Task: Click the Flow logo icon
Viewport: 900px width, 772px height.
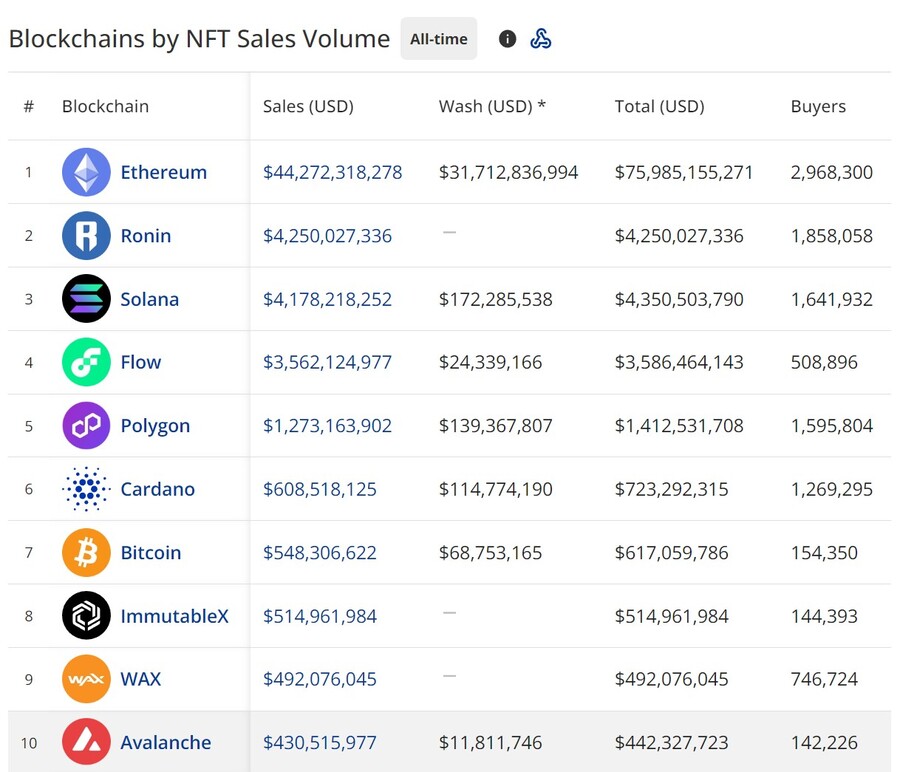Action: (x=86, y=362)
